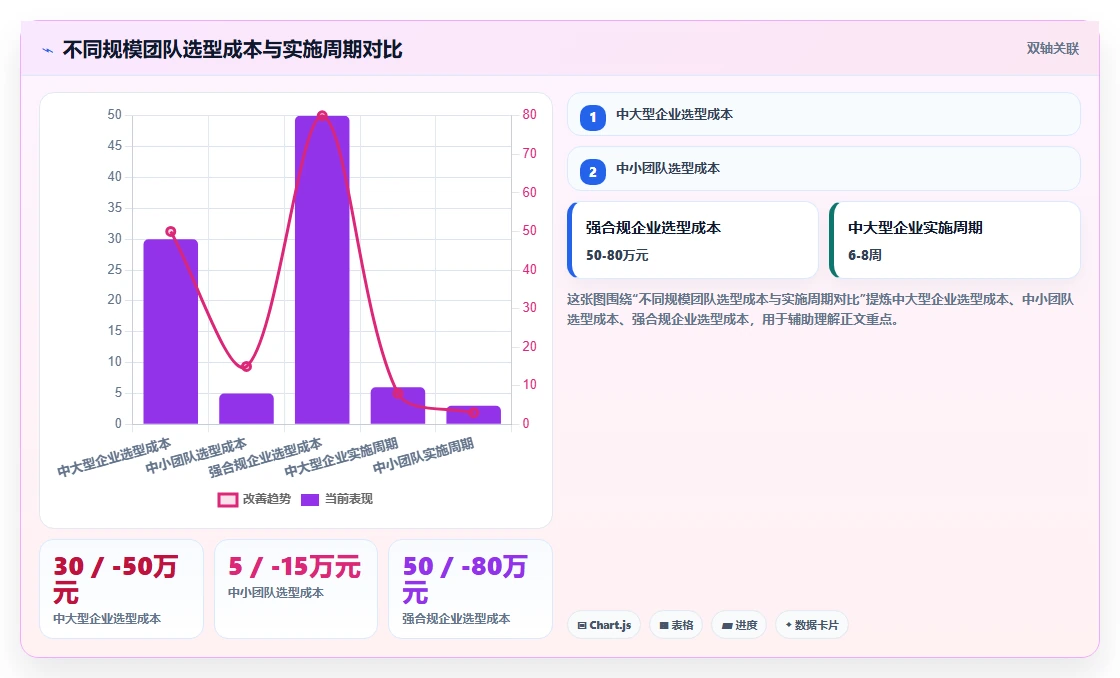Click the 中大型企业实施周期 x-axis label

[x=341, y=458]
